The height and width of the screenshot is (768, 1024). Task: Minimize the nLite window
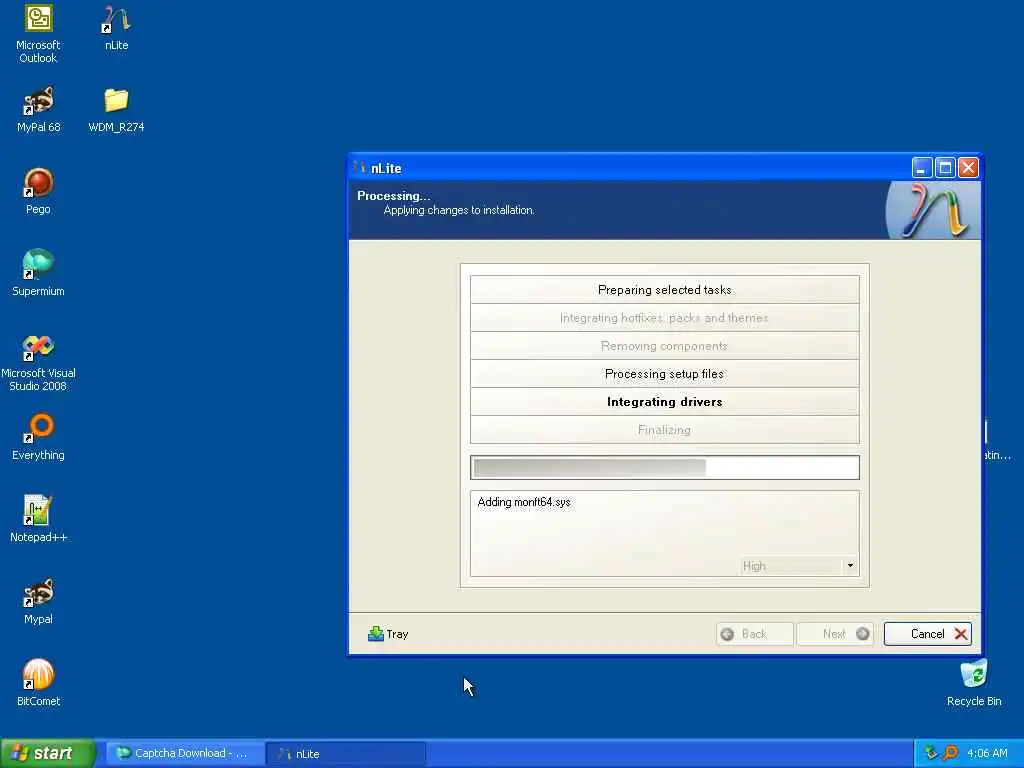click(x=921, y=168)
